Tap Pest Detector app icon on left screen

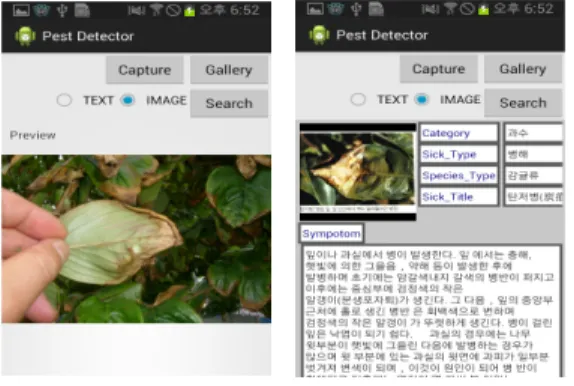pyautogui.click(x=25, y=36)
